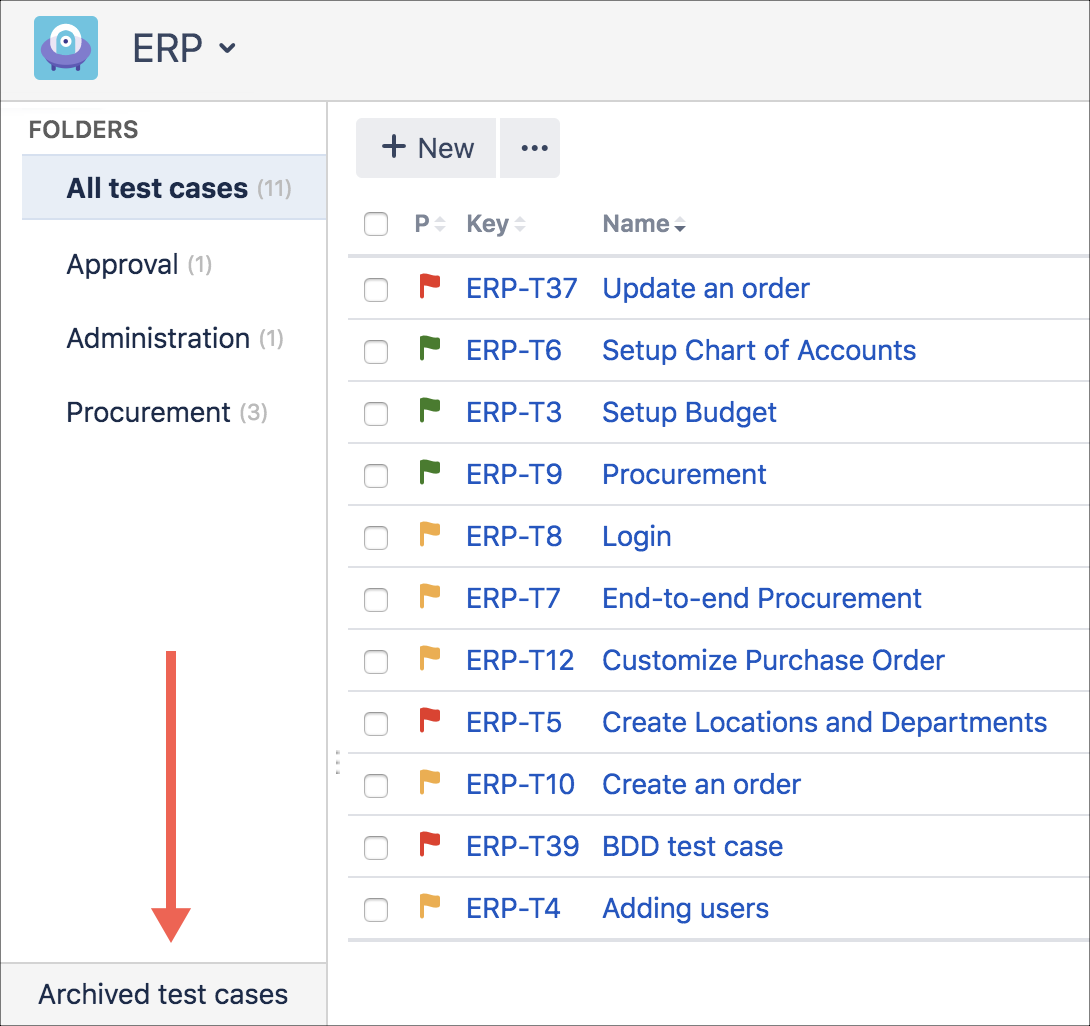1090x1026 pixels.
Task: Sort the table by Name column
Action: click(x=643, y=224)
